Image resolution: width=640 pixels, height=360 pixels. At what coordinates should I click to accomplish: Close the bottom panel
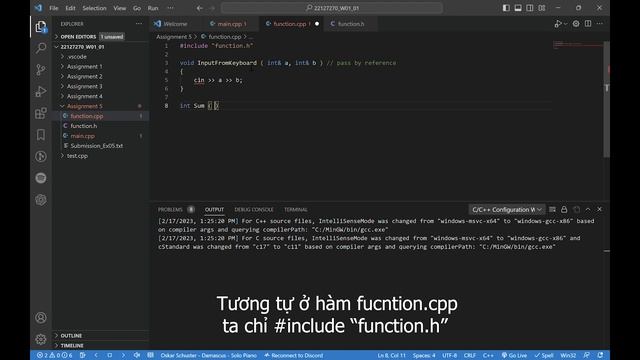600,209
